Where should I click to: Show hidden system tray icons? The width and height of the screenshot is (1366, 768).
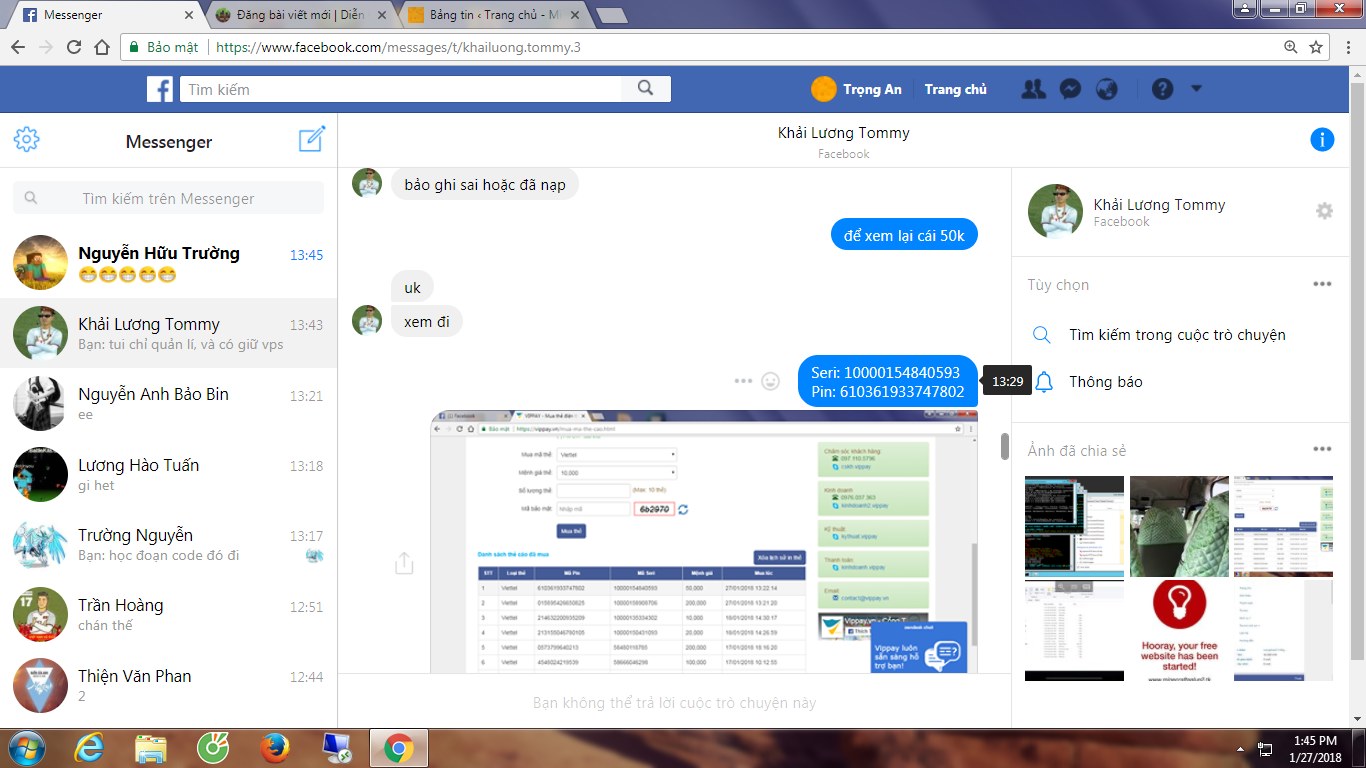(1240, 748)
